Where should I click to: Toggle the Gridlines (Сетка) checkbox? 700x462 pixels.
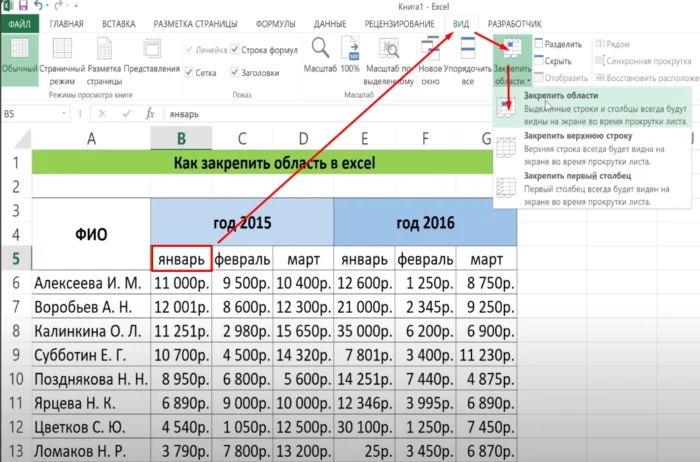click(188, 72)
